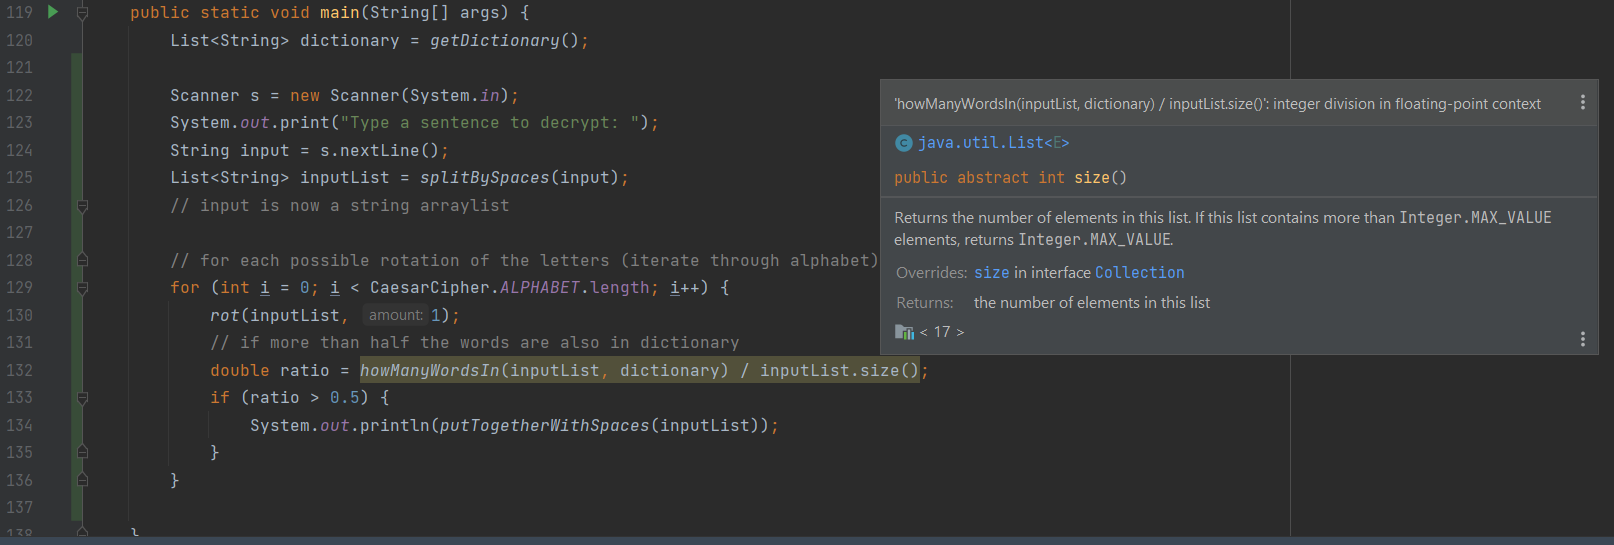
Task: Click fold end marker at line 136
Action: click(83, 480)
